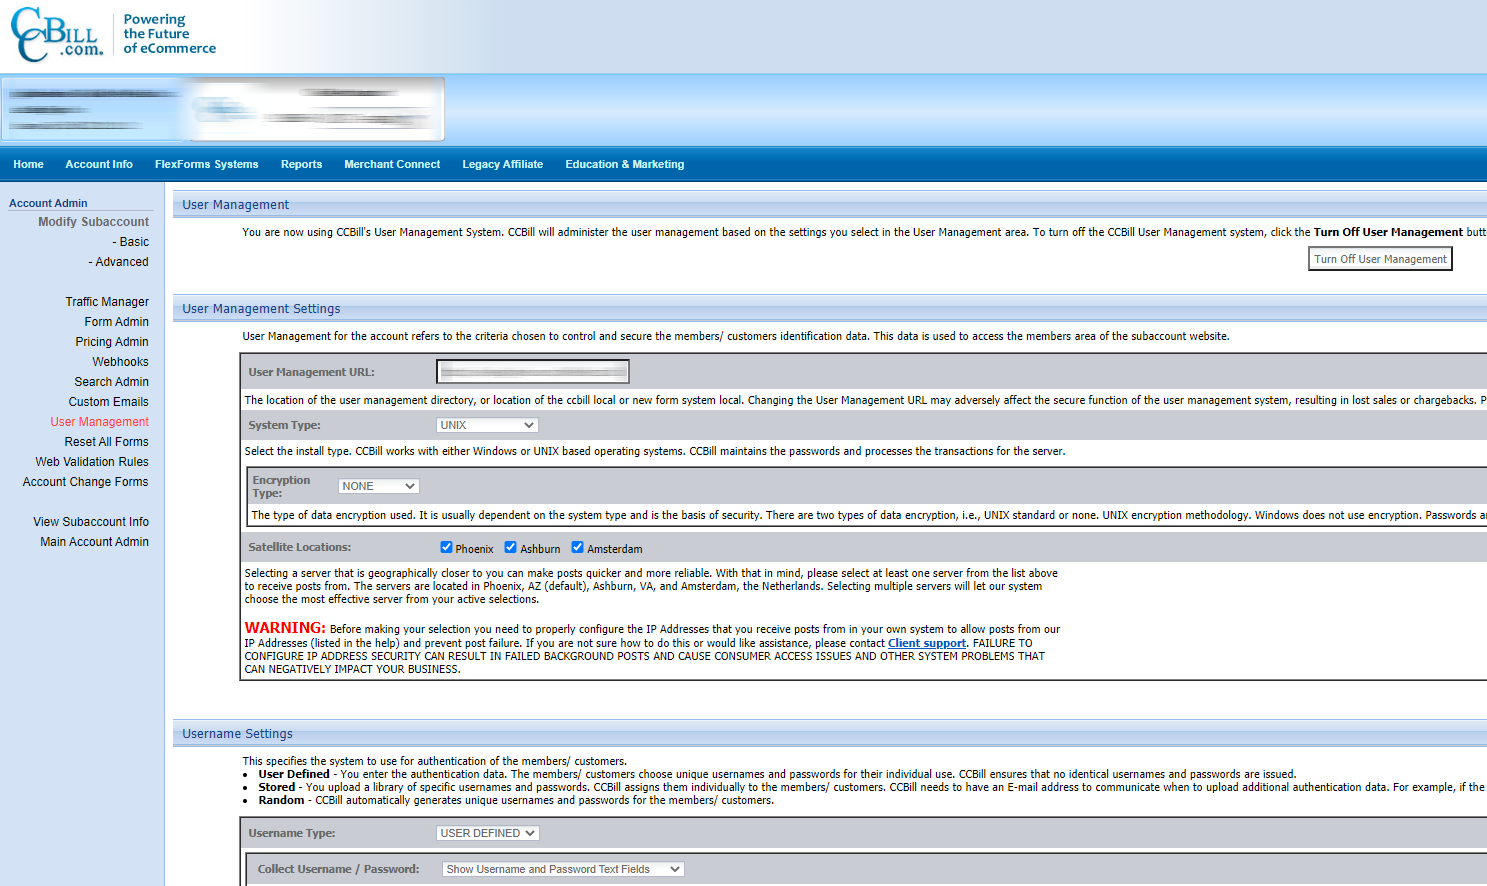Screen dimensions: 1487x886
Task: Click the User Management URL field
Action: pyautogui.click(x=533, y=372)
